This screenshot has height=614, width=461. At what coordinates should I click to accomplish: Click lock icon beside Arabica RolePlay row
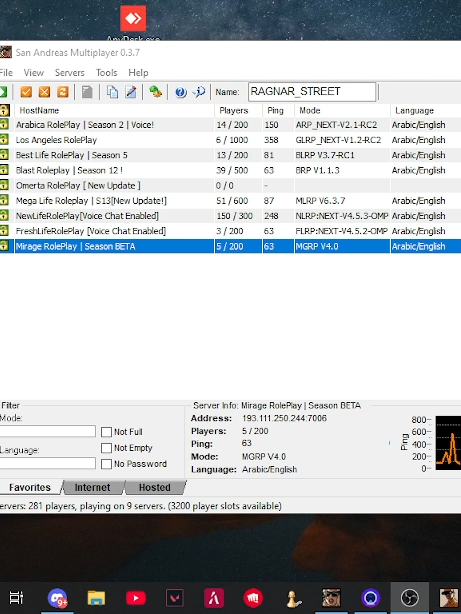(x=4, y=125)
